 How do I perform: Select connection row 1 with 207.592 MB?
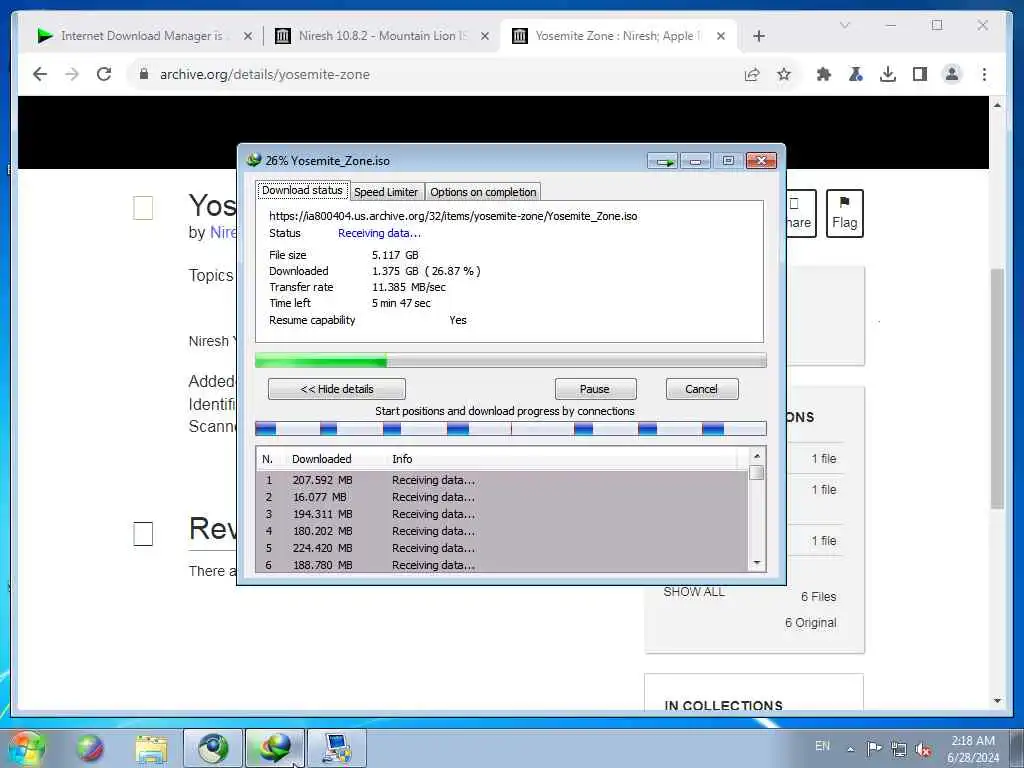point(502,480)
